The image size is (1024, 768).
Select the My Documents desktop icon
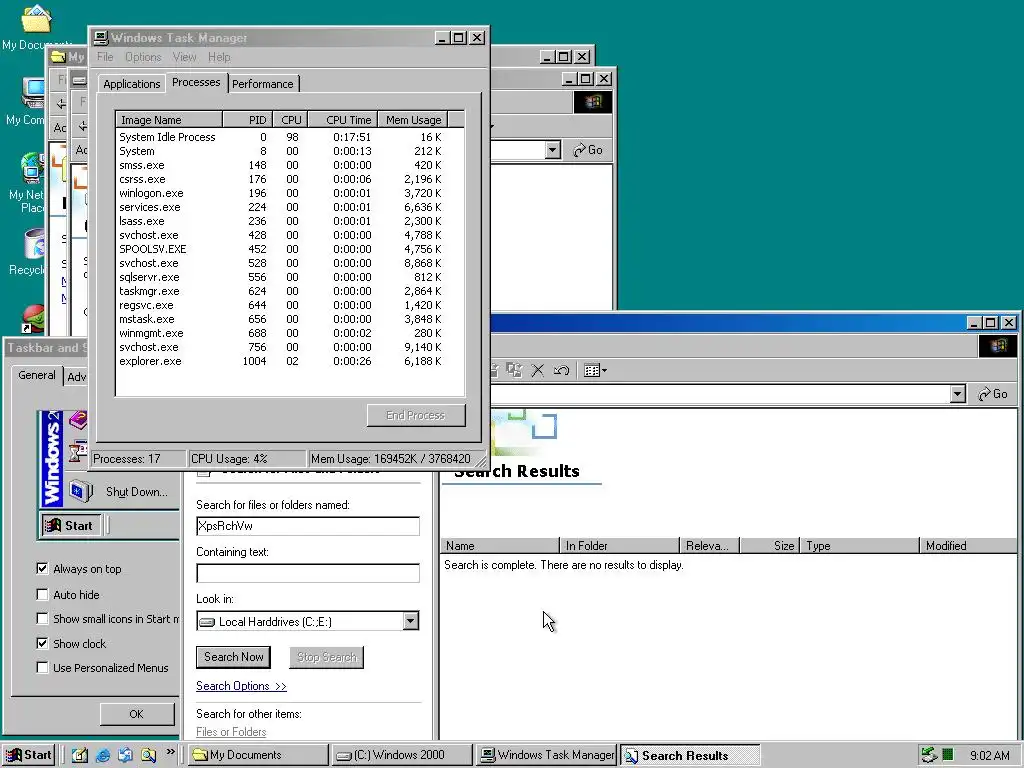35,27
